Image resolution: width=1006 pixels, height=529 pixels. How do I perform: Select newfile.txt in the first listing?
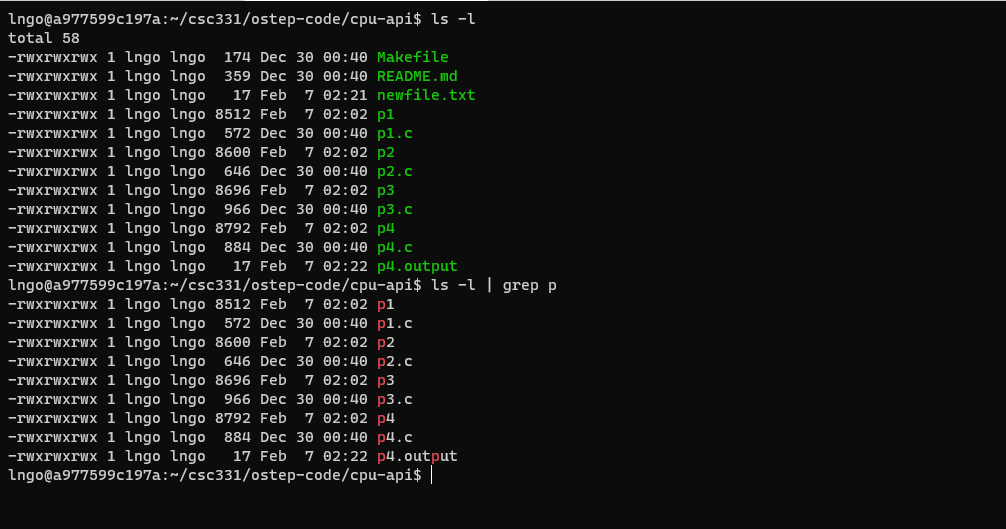(x=426, y=95)
